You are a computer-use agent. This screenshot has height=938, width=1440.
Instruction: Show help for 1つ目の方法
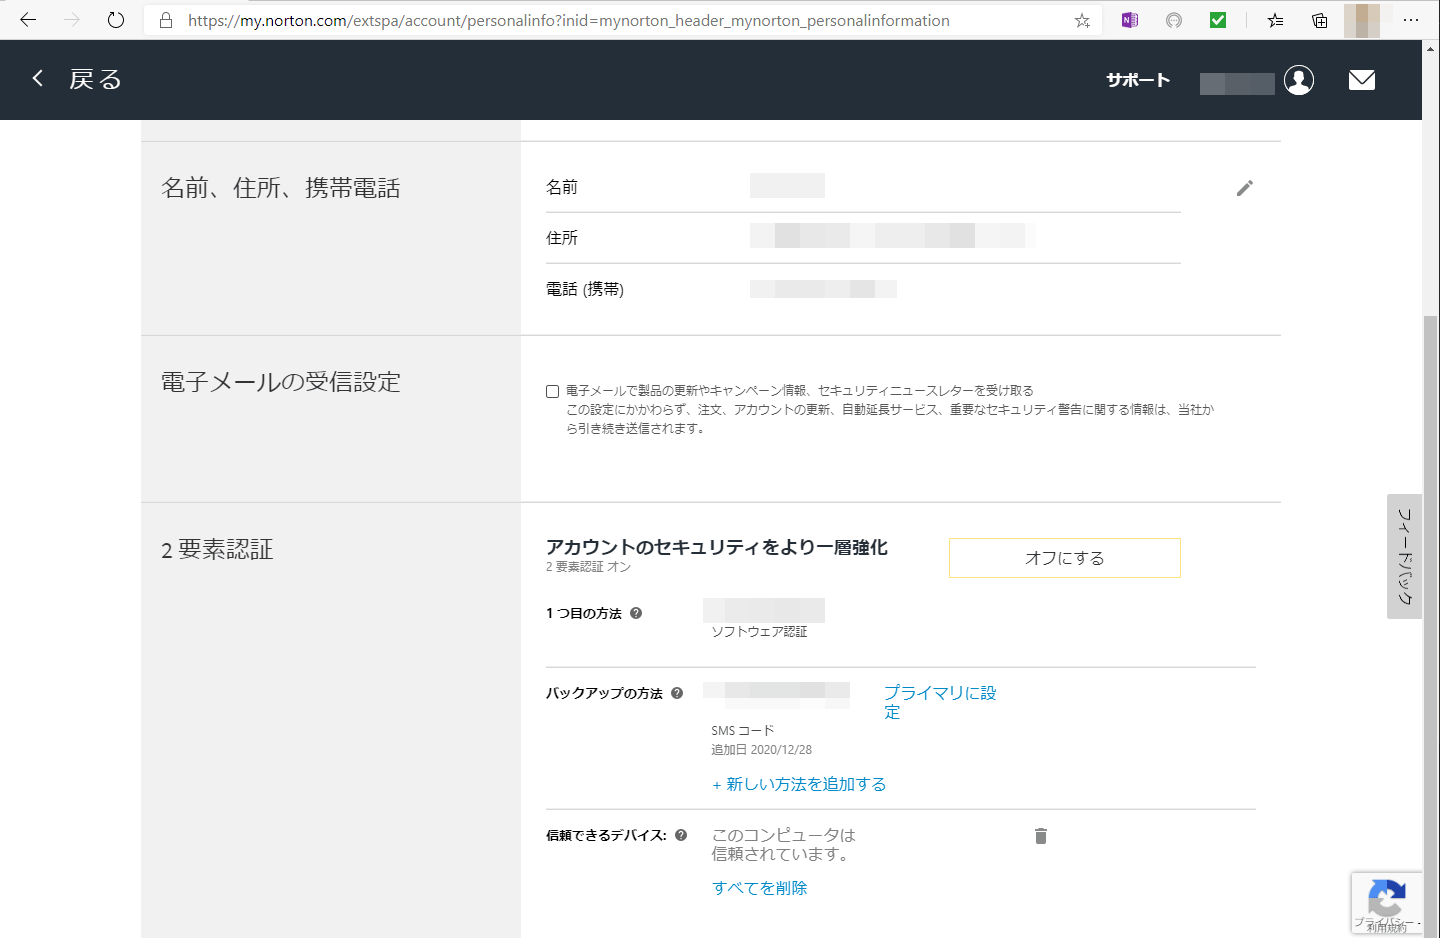636,613
